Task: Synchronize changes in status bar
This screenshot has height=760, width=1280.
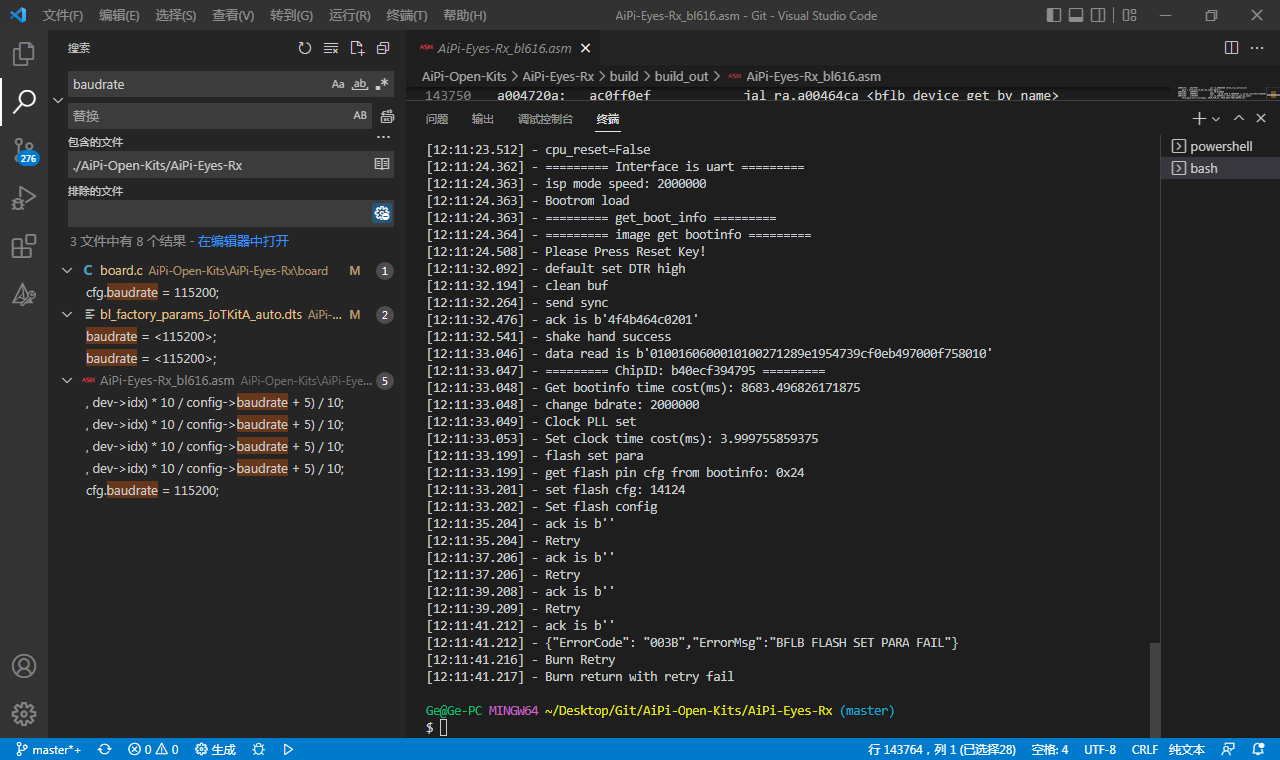Action: click(x=104, y=749)
